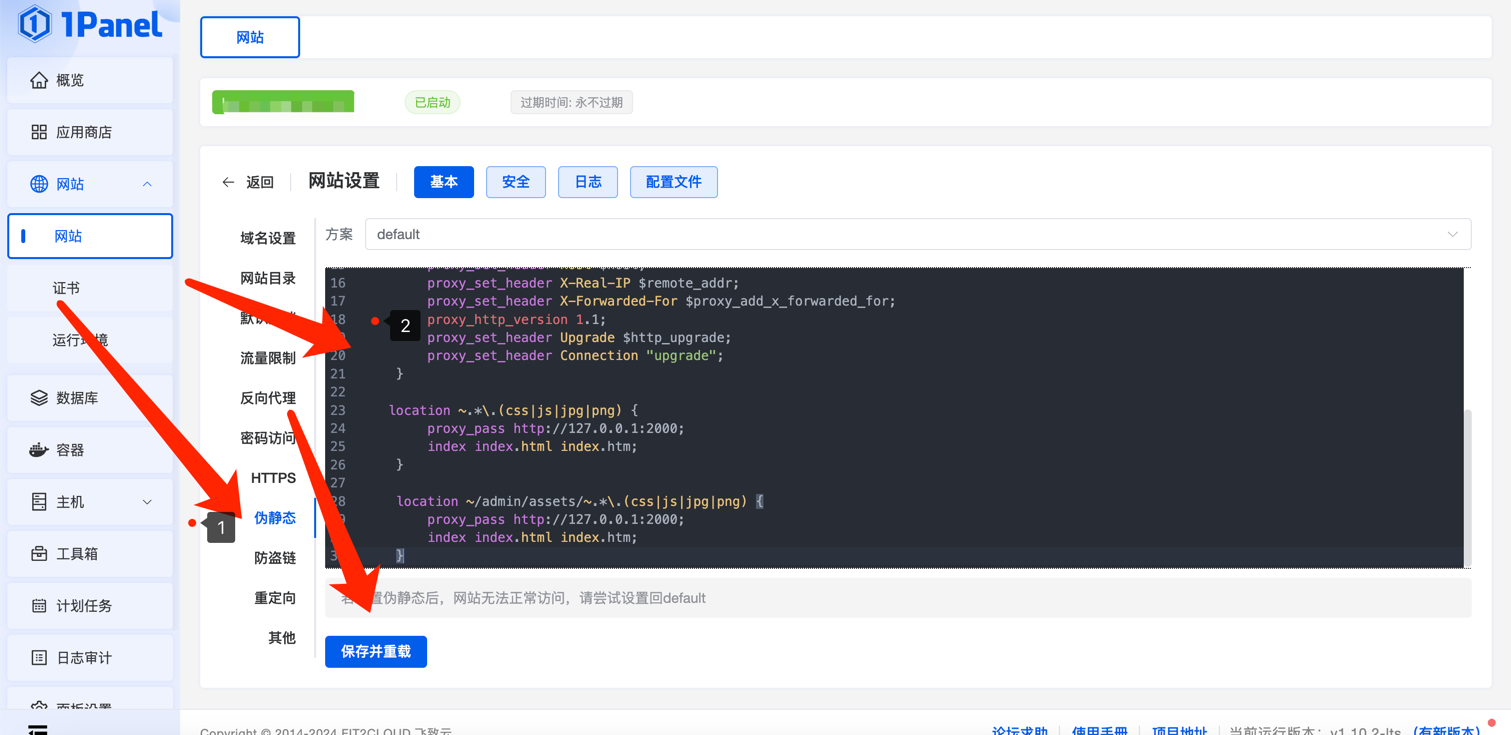Select HTTPS in settings list
Viewport: 1511px width, 735px height.
[x=273, y=478]
